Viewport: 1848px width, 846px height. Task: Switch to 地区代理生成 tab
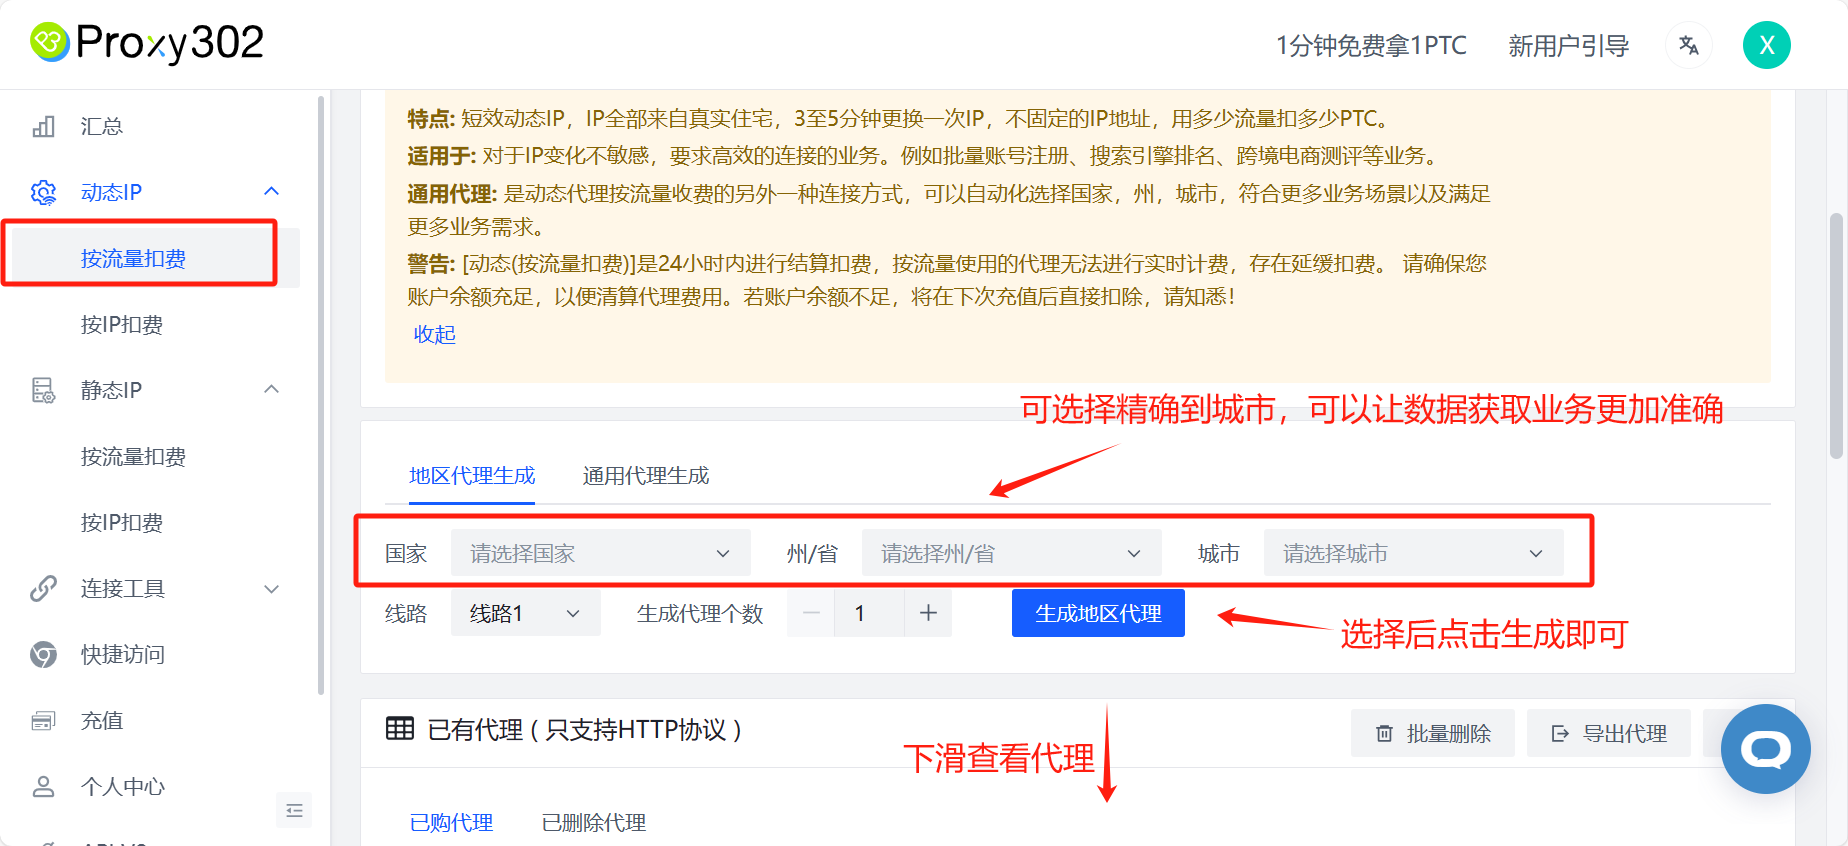(472, 475)
